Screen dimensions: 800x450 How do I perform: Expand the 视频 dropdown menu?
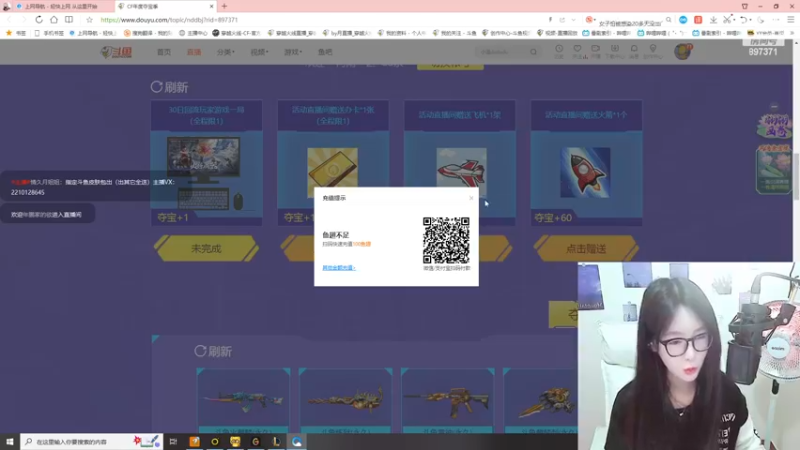259,52
